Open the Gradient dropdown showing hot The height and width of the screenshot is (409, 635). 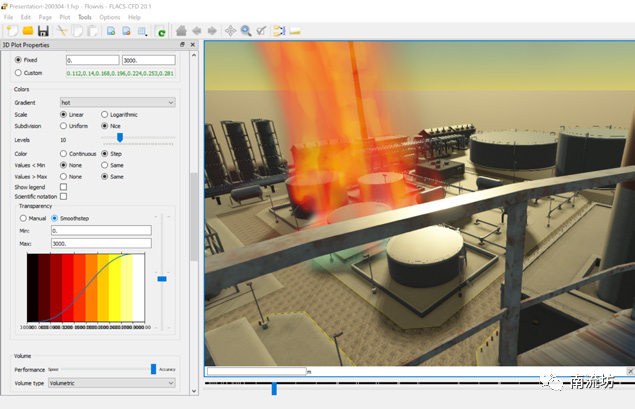[x=117, y=102]
